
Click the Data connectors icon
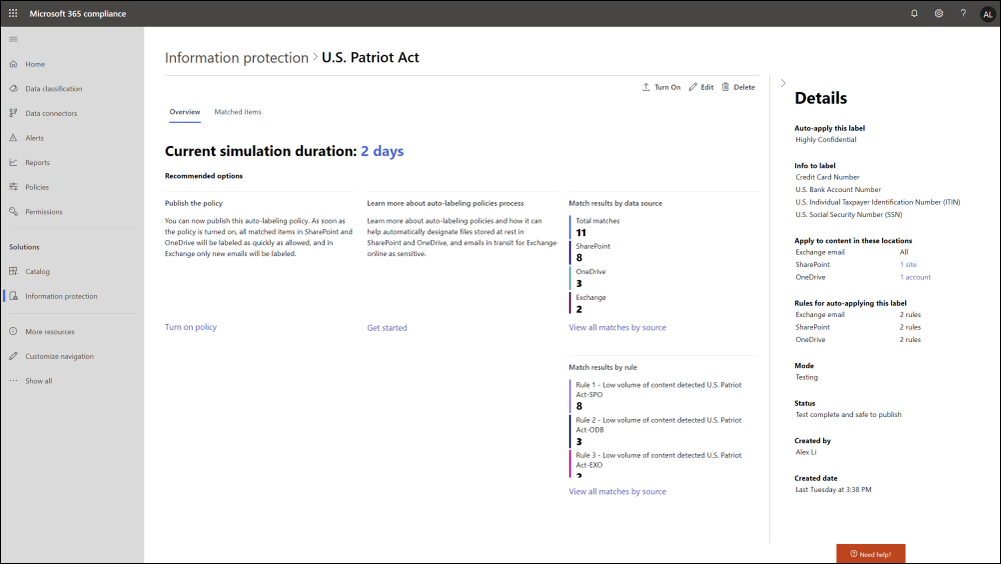[13, 113]
